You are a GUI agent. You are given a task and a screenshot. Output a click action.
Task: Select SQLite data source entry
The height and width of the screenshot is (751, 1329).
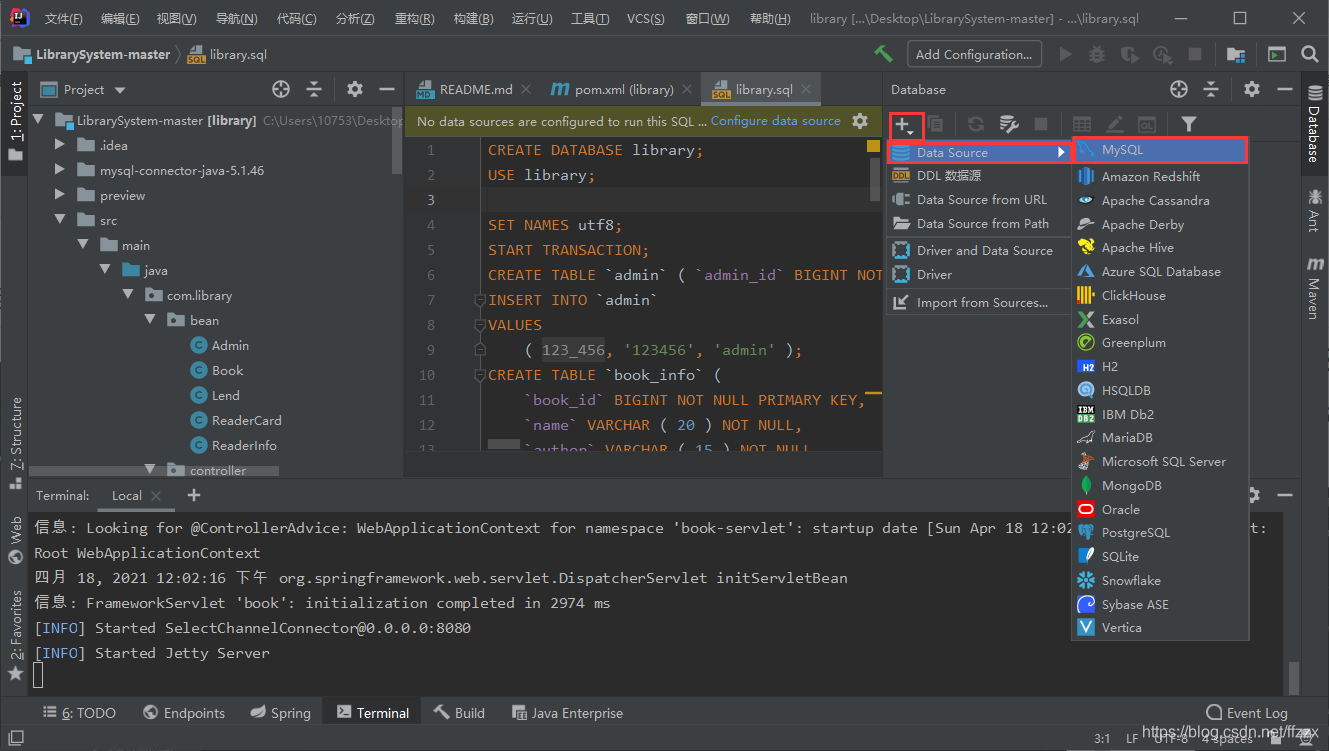click(1160, 556)
